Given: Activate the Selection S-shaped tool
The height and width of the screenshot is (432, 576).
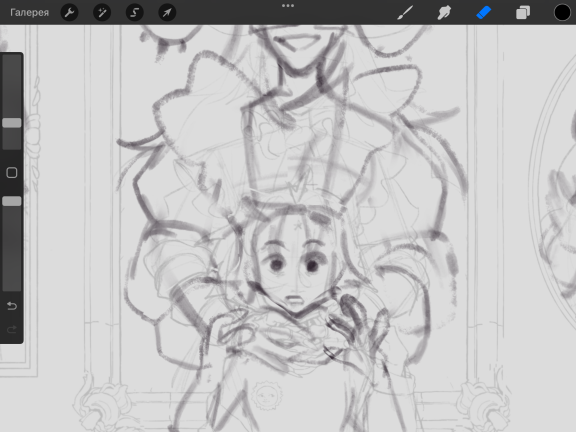Looking at the screenshot, I should click(x=134, y=13).
